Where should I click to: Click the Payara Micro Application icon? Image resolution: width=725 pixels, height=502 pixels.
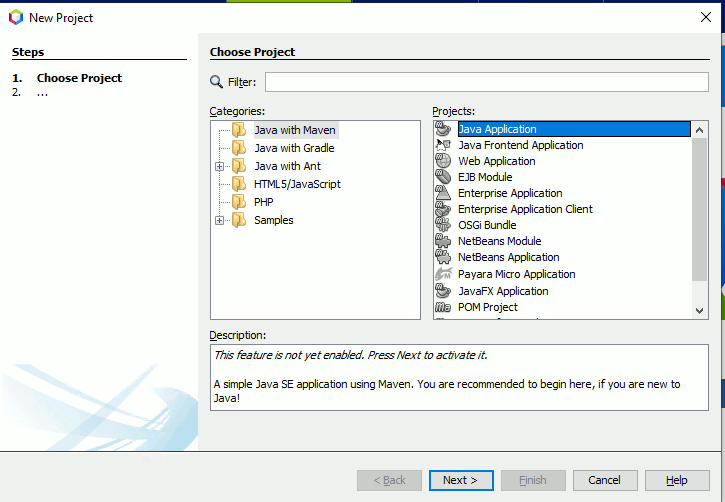pyautogui.click(x=443, y=274)
